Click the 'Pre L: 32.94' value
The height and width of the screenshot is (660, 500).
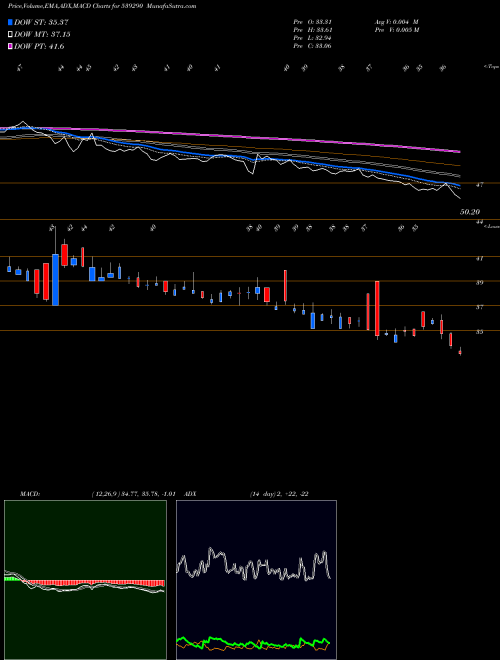[313, 38]
